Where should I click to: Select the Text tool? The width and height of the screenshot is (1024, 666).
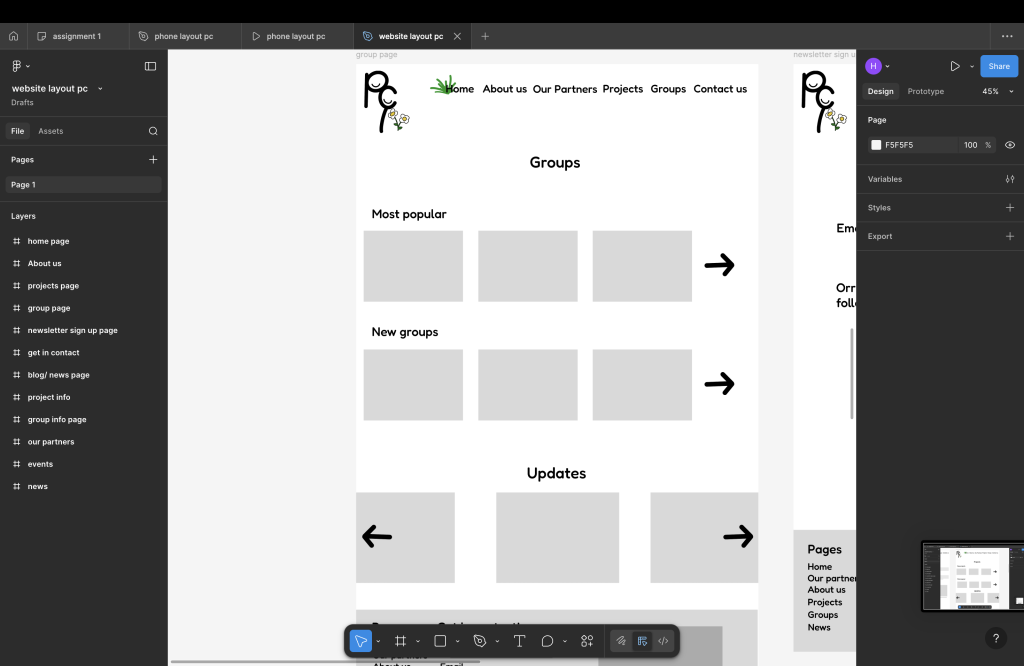tap(519, 641)
